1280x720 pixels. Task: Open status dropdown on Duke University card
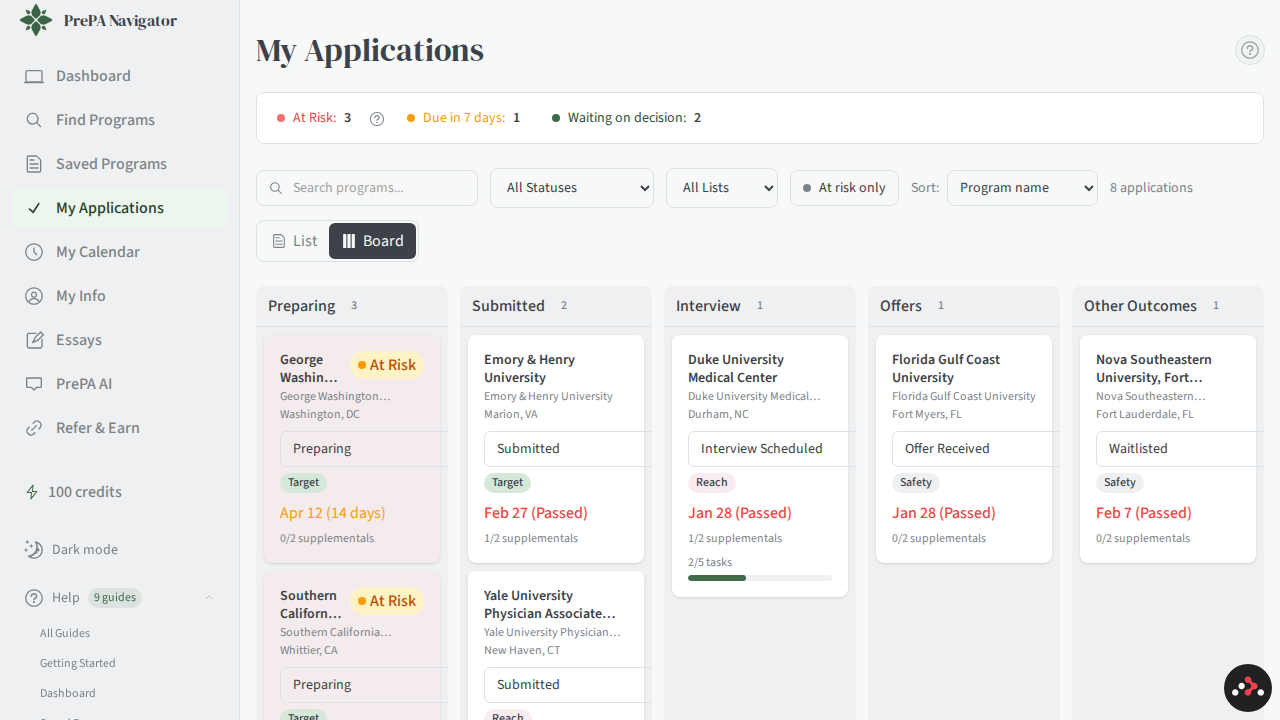(770, 449)
